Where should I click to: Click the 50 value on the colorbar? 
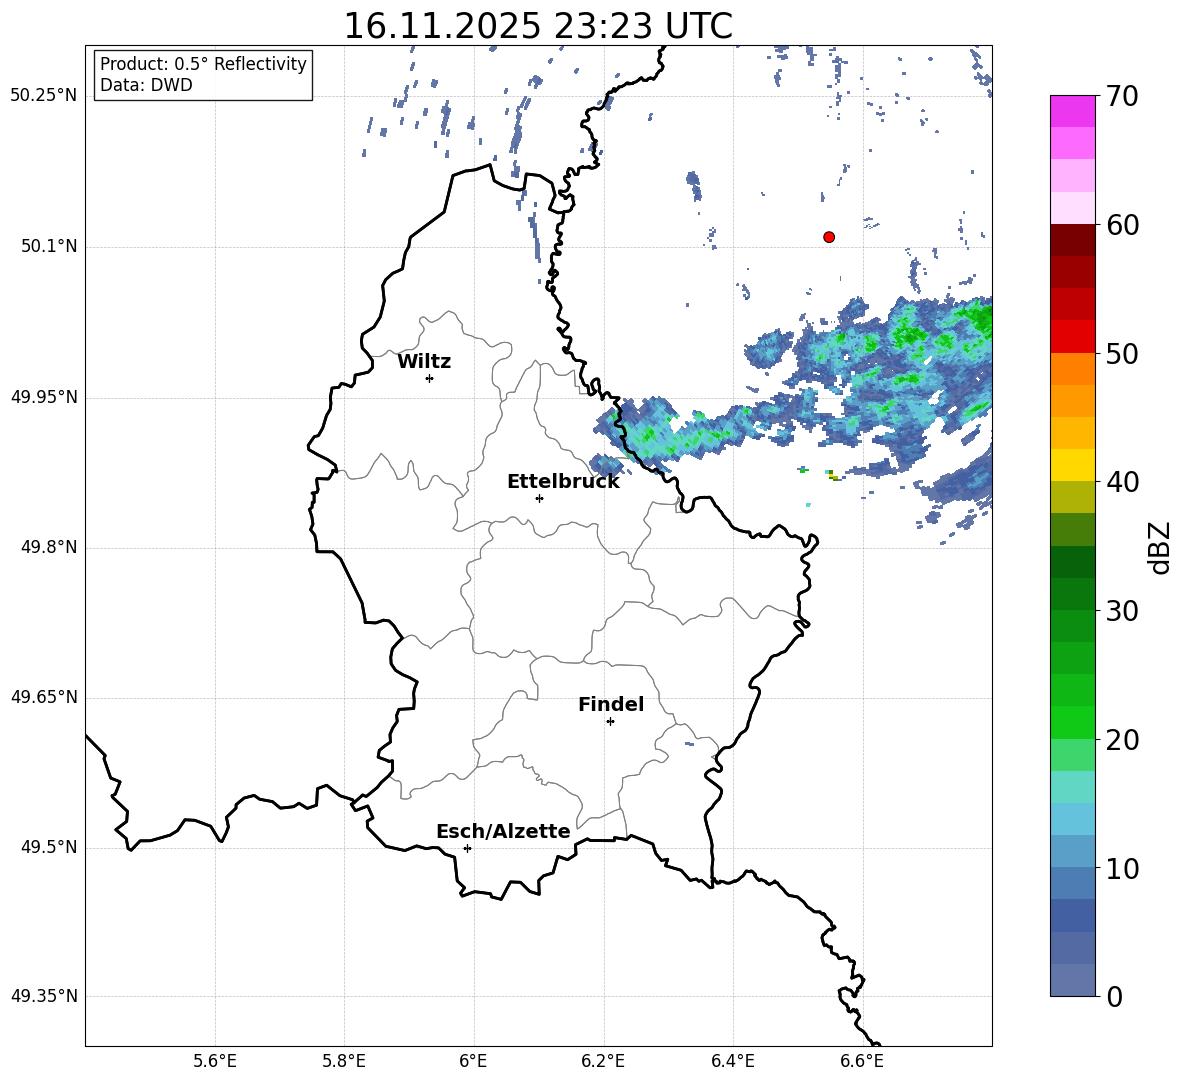[x=1122, y=353]
